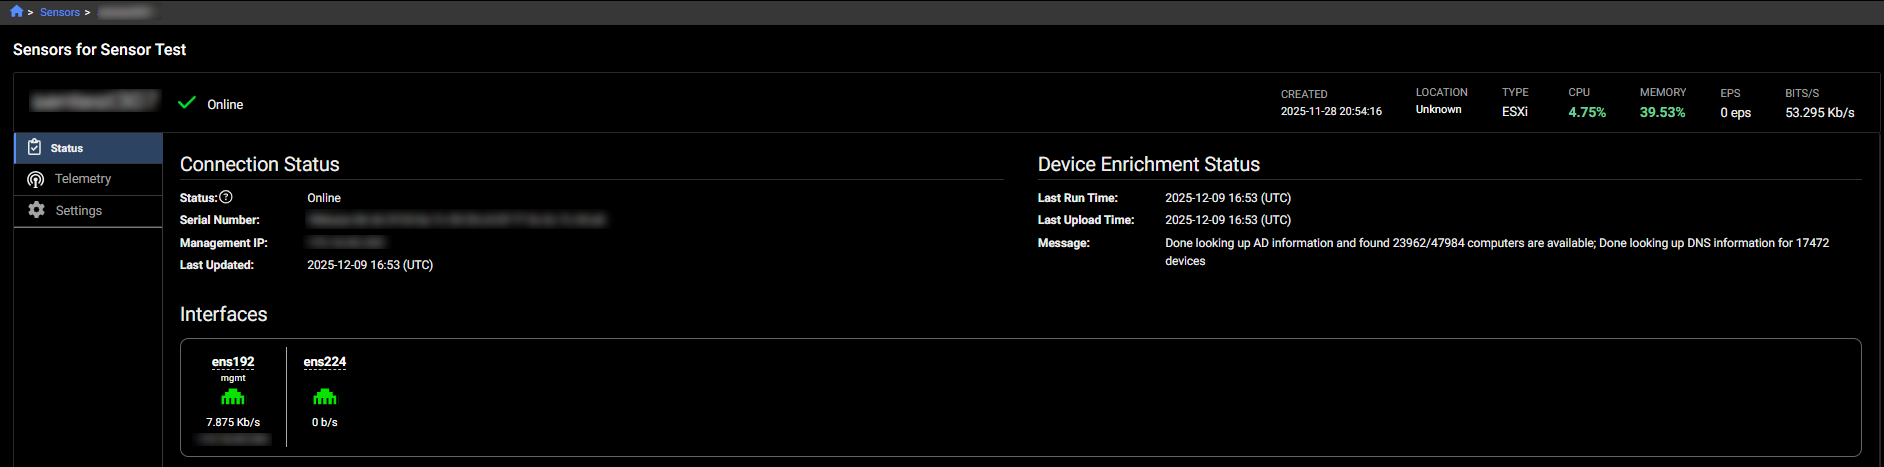Click the ens224 interface name

(x=325, y=362)
